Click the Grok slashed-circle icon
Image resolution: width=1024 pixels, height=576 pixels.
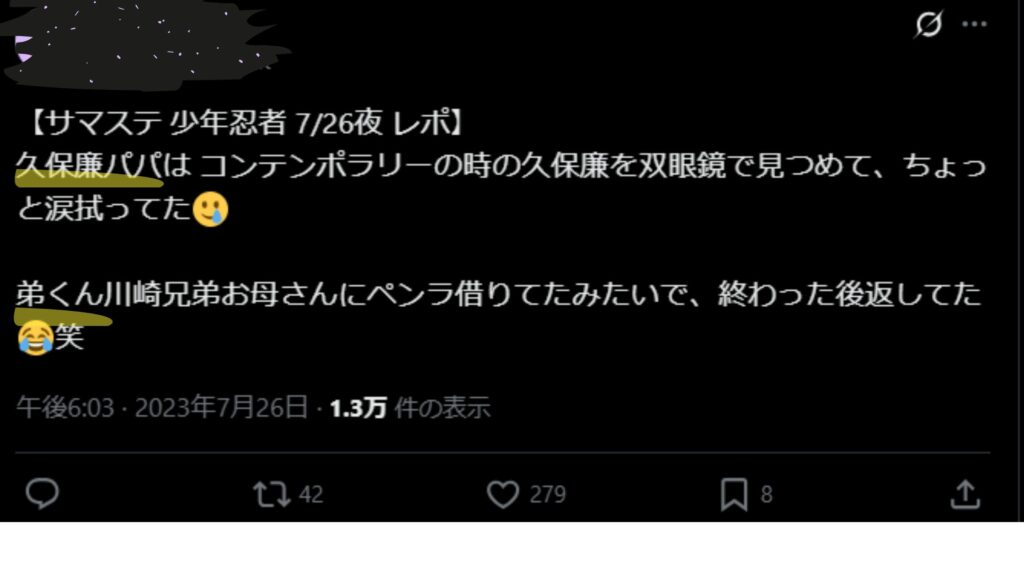click(928, 25)
